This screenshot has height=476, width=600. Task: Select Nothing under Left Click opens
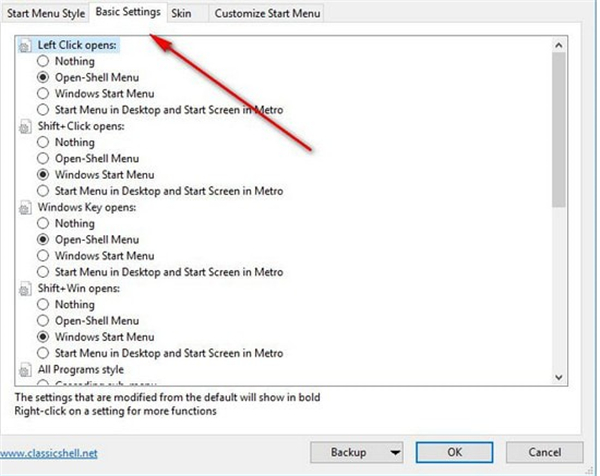click(x=43, y=62)
